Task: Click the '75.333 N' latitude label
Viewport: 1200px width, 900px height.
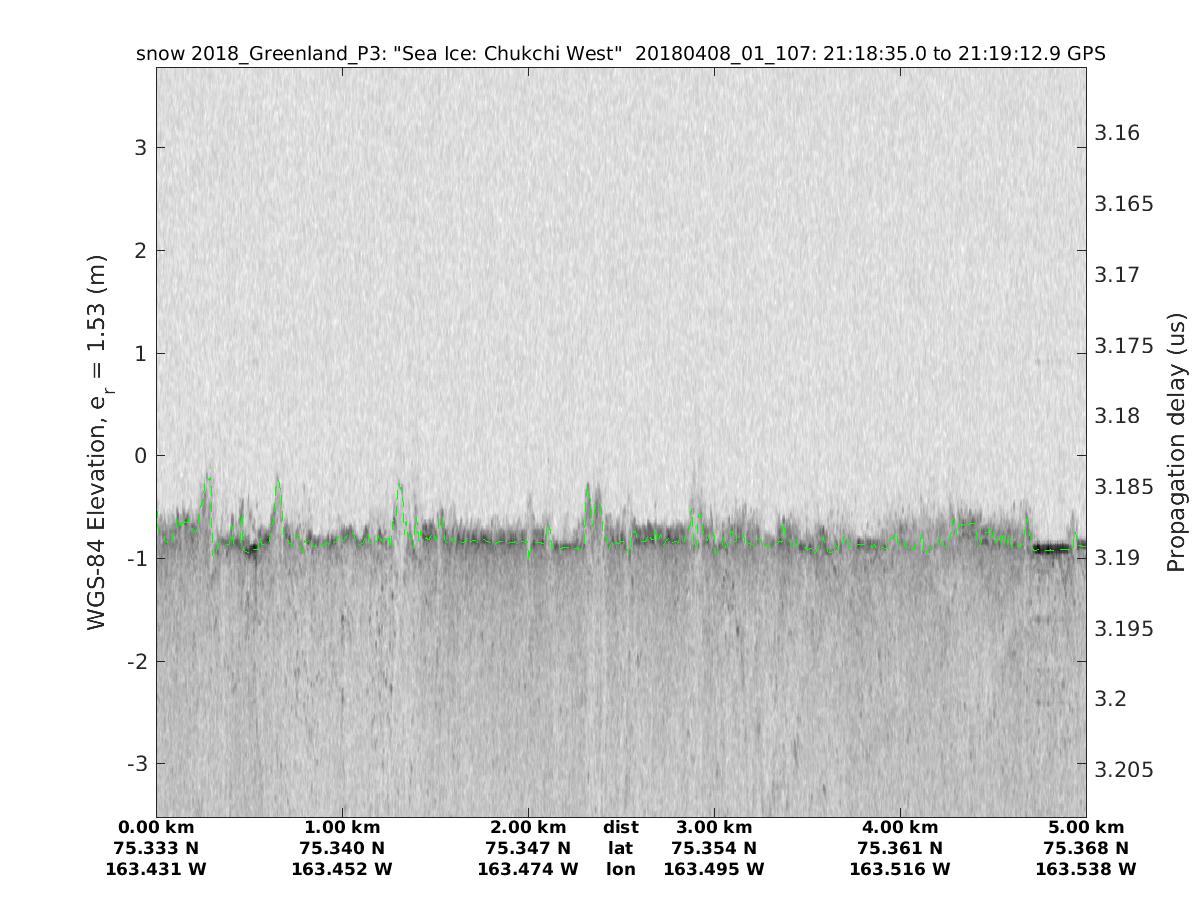Action: pyautogui.click(x=156, y=848)
